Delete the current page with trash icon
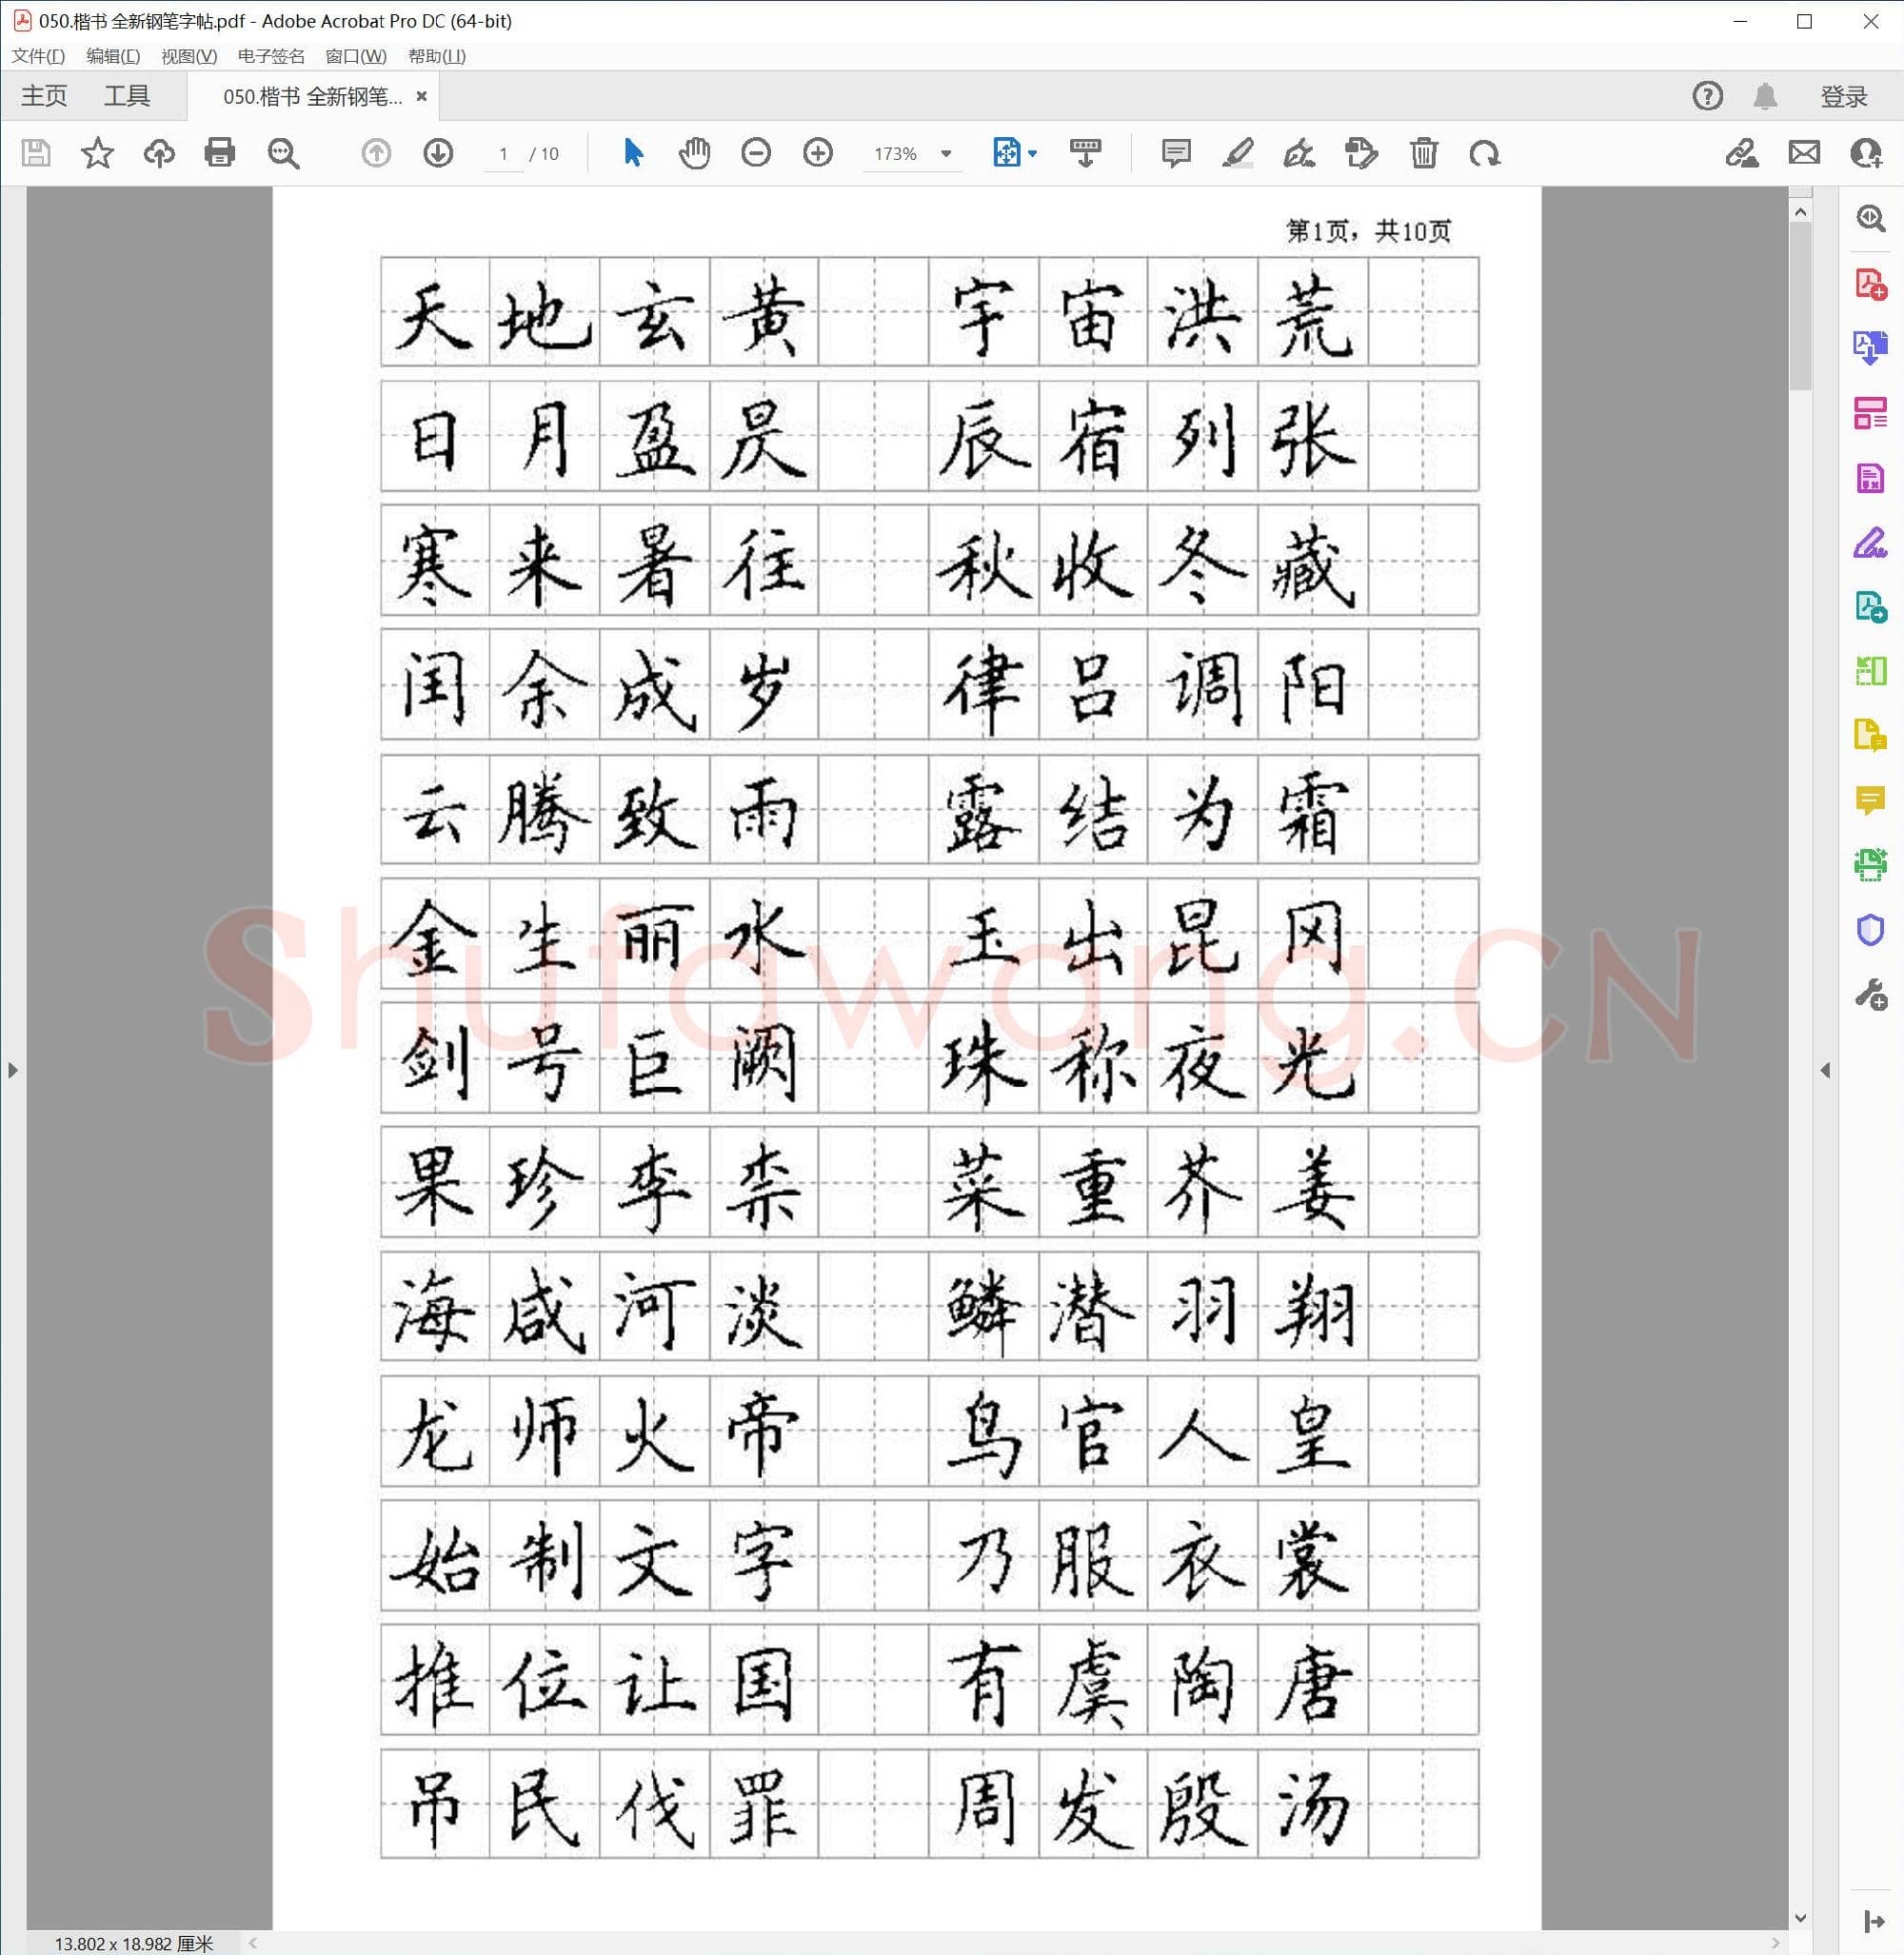The width and height of the screenshot is (1904, 1955). pos(1423,153)
